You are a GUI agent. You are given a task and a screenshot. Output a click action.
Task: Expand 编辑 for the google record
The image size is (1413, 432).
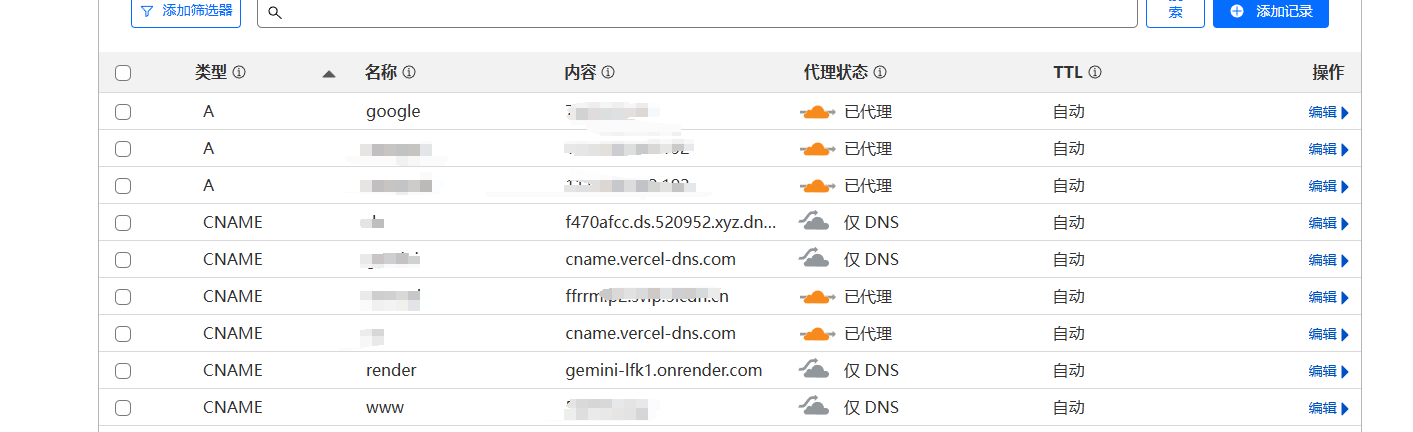point(1329,112)
